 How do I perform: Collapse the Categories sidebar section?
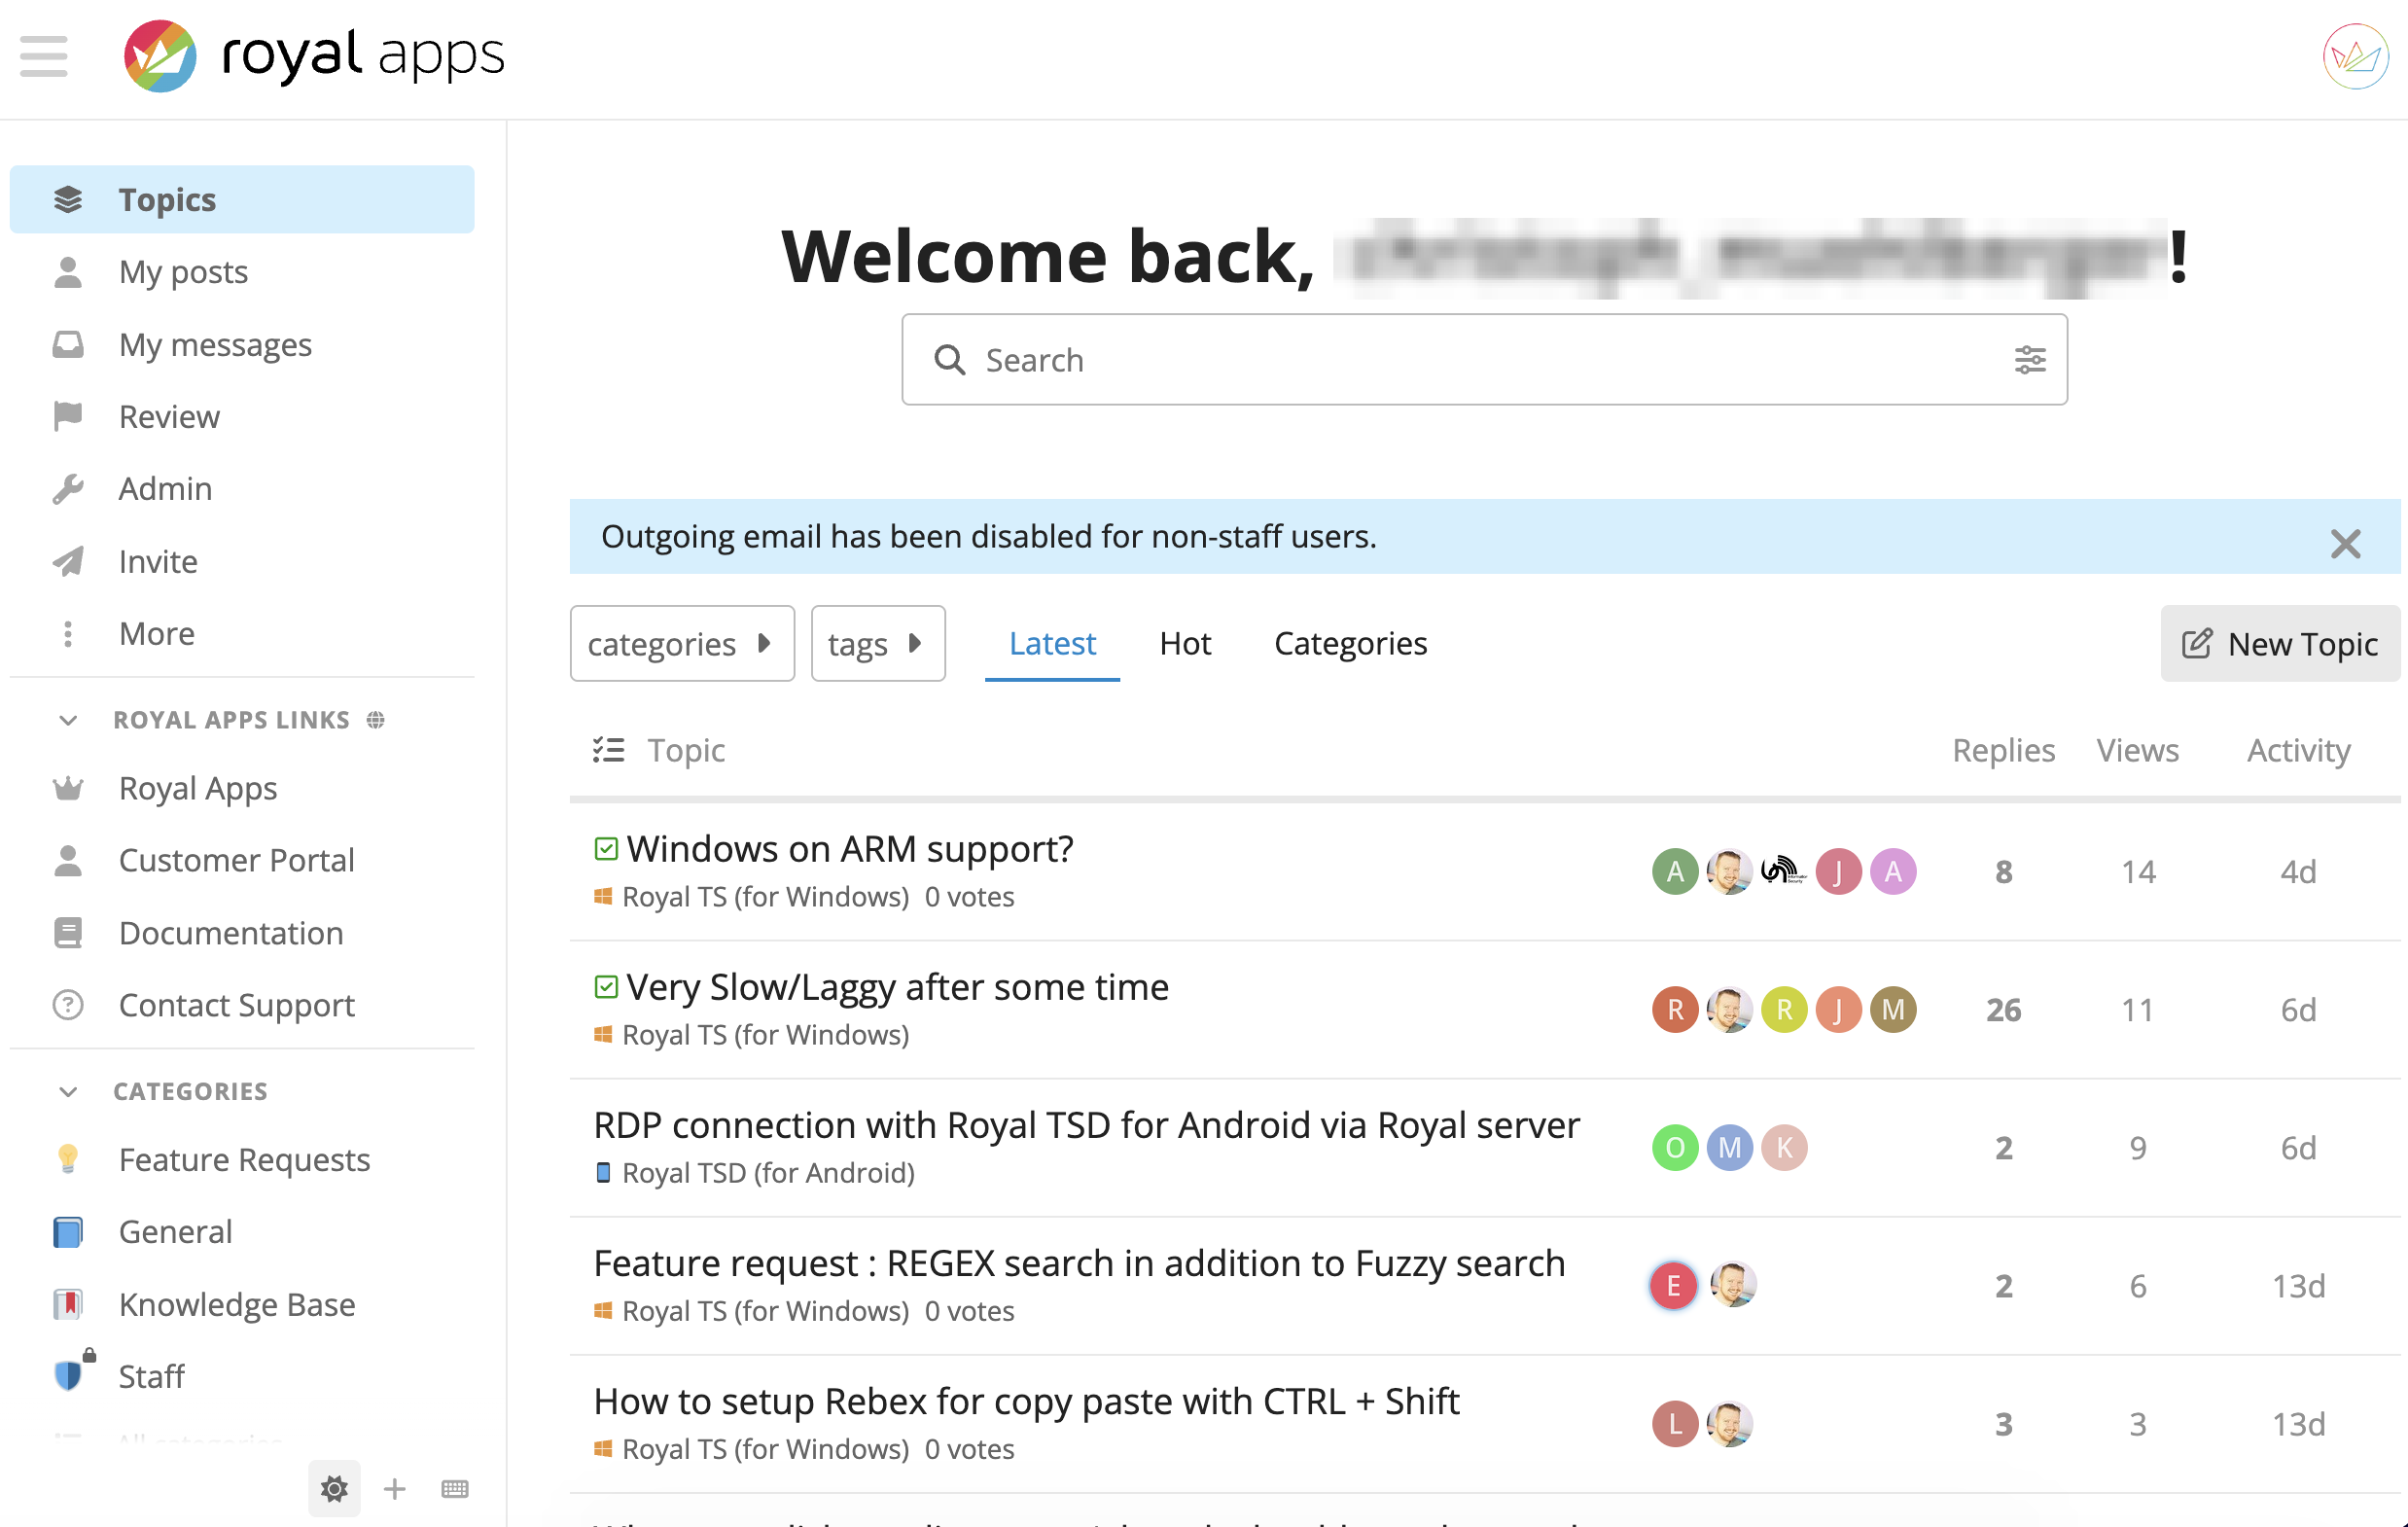[x=68, y=1091]
